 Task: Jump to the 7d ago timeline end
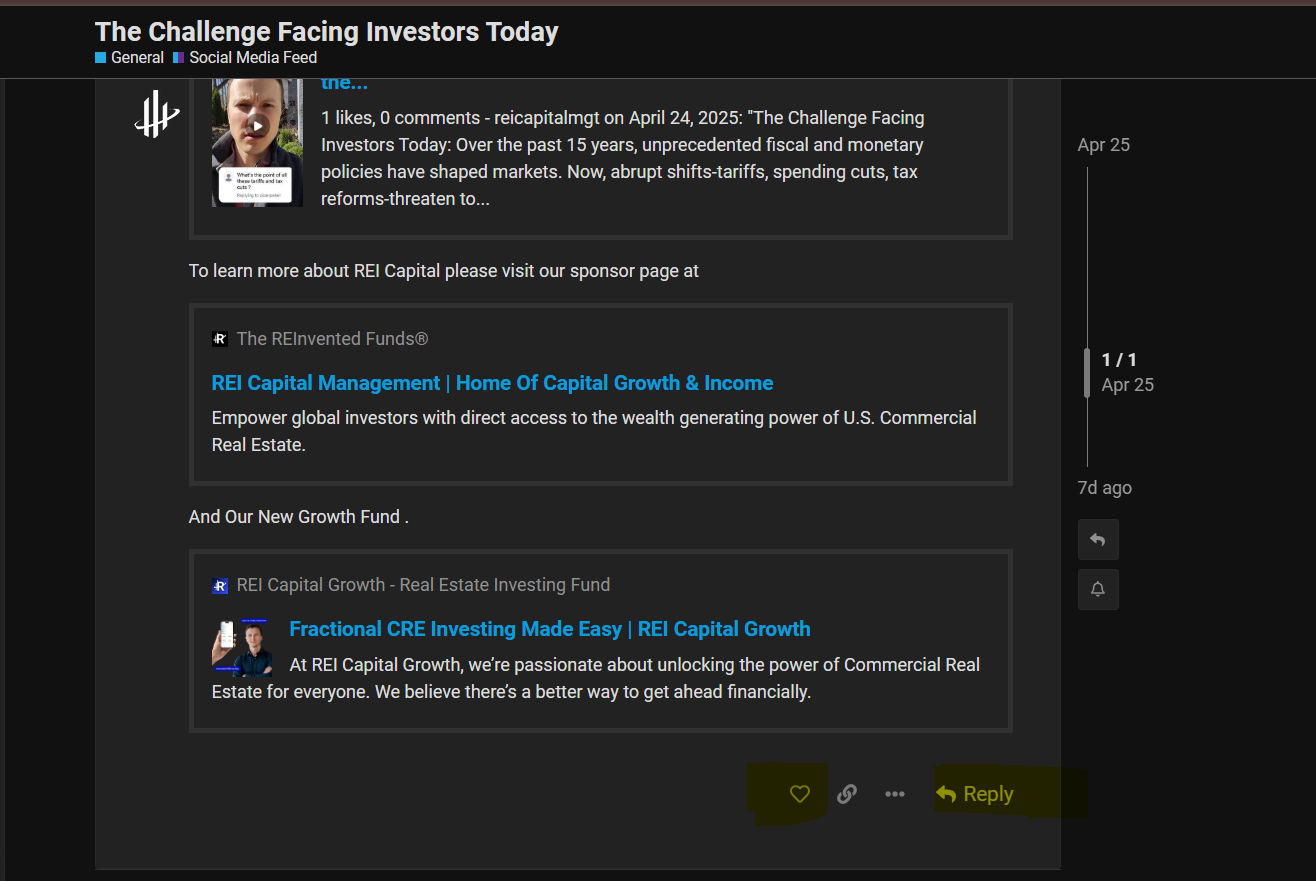tap(1105, 488)
